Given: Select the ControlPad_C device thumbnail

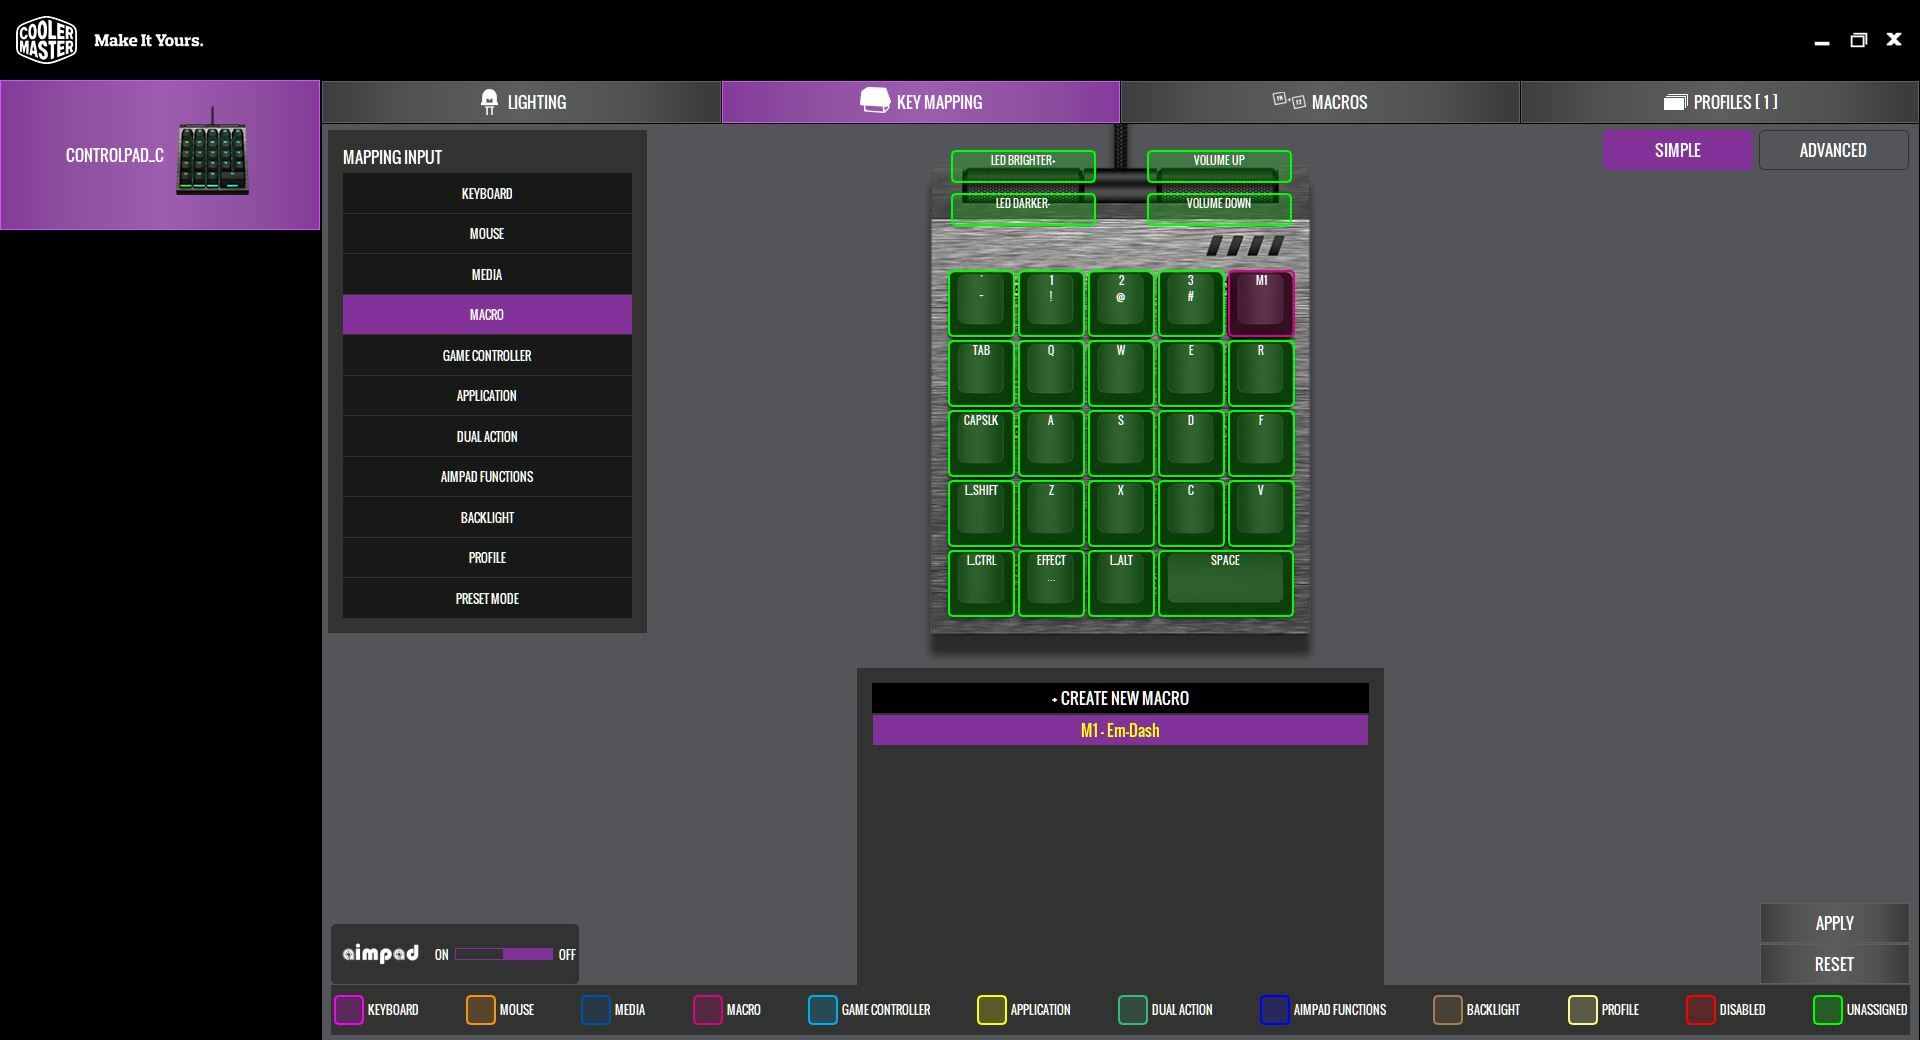Looking at the screenshot, I should [160, 155].
